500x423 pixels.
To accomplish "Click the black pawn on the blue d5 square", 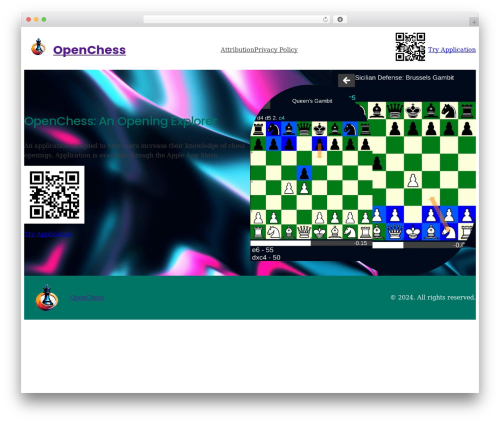I will (304, 173).
